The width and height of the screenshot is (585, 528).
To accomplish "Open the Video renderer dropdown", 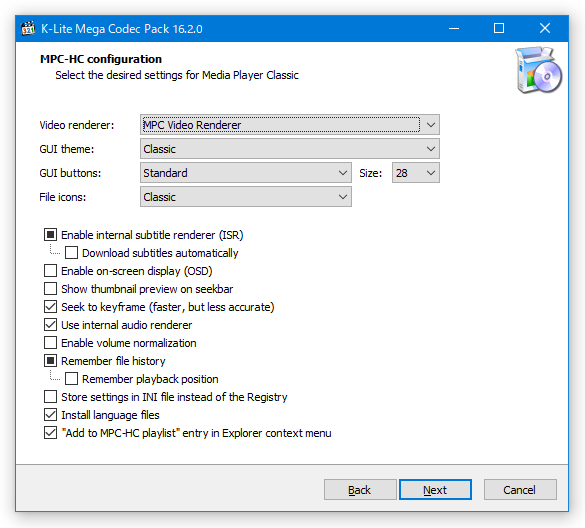I will [x=290, y=125].
